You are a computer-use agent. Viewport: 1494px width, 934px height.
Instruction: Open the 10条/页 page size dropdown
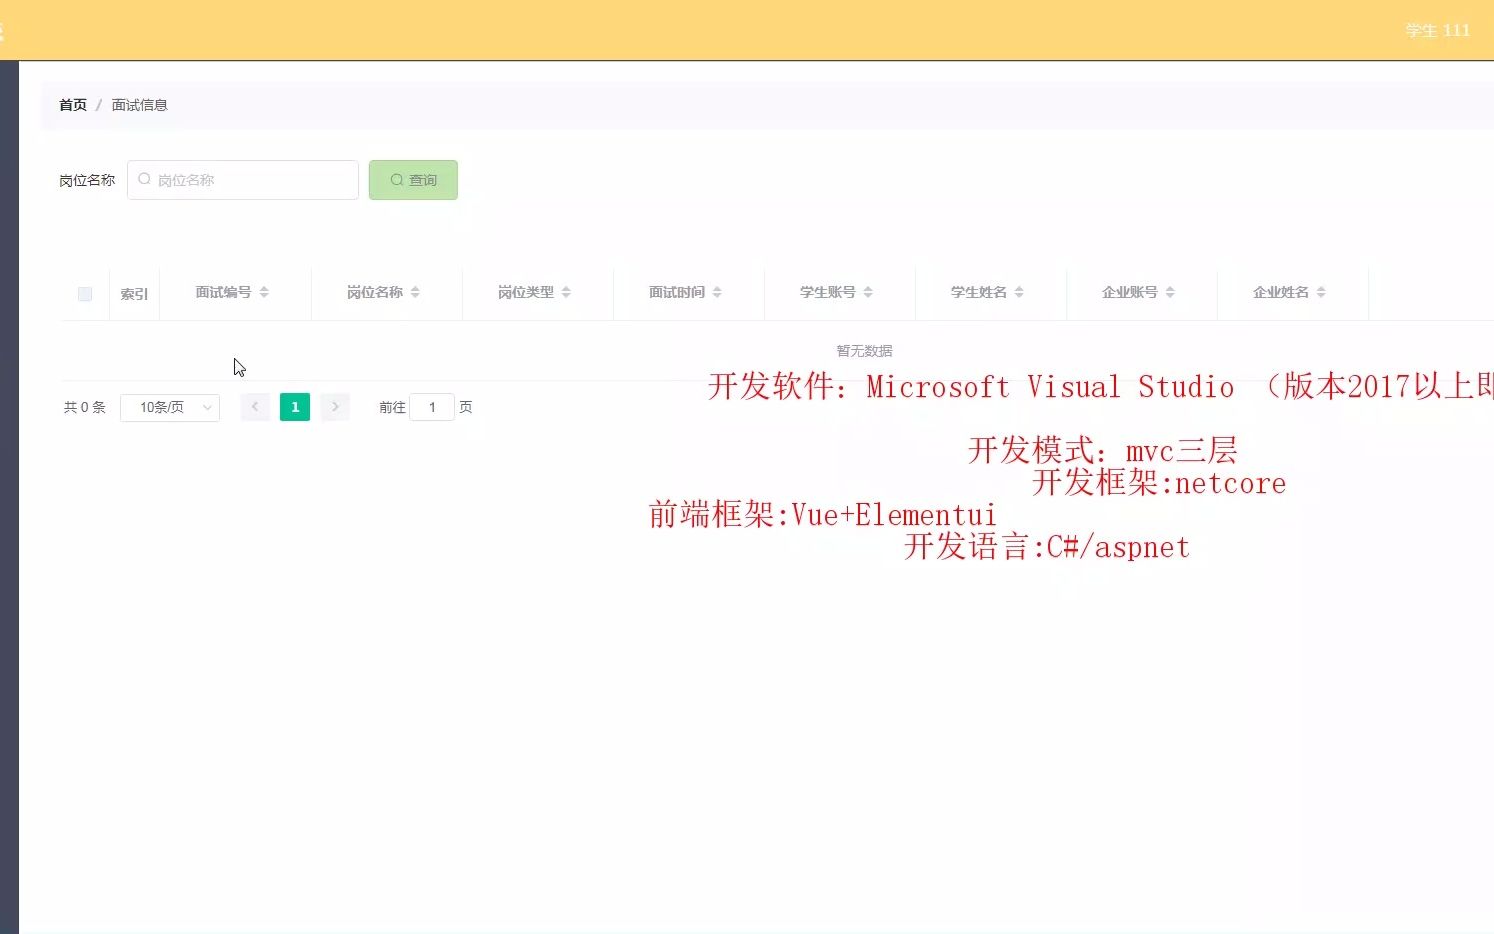coord(170,407)
